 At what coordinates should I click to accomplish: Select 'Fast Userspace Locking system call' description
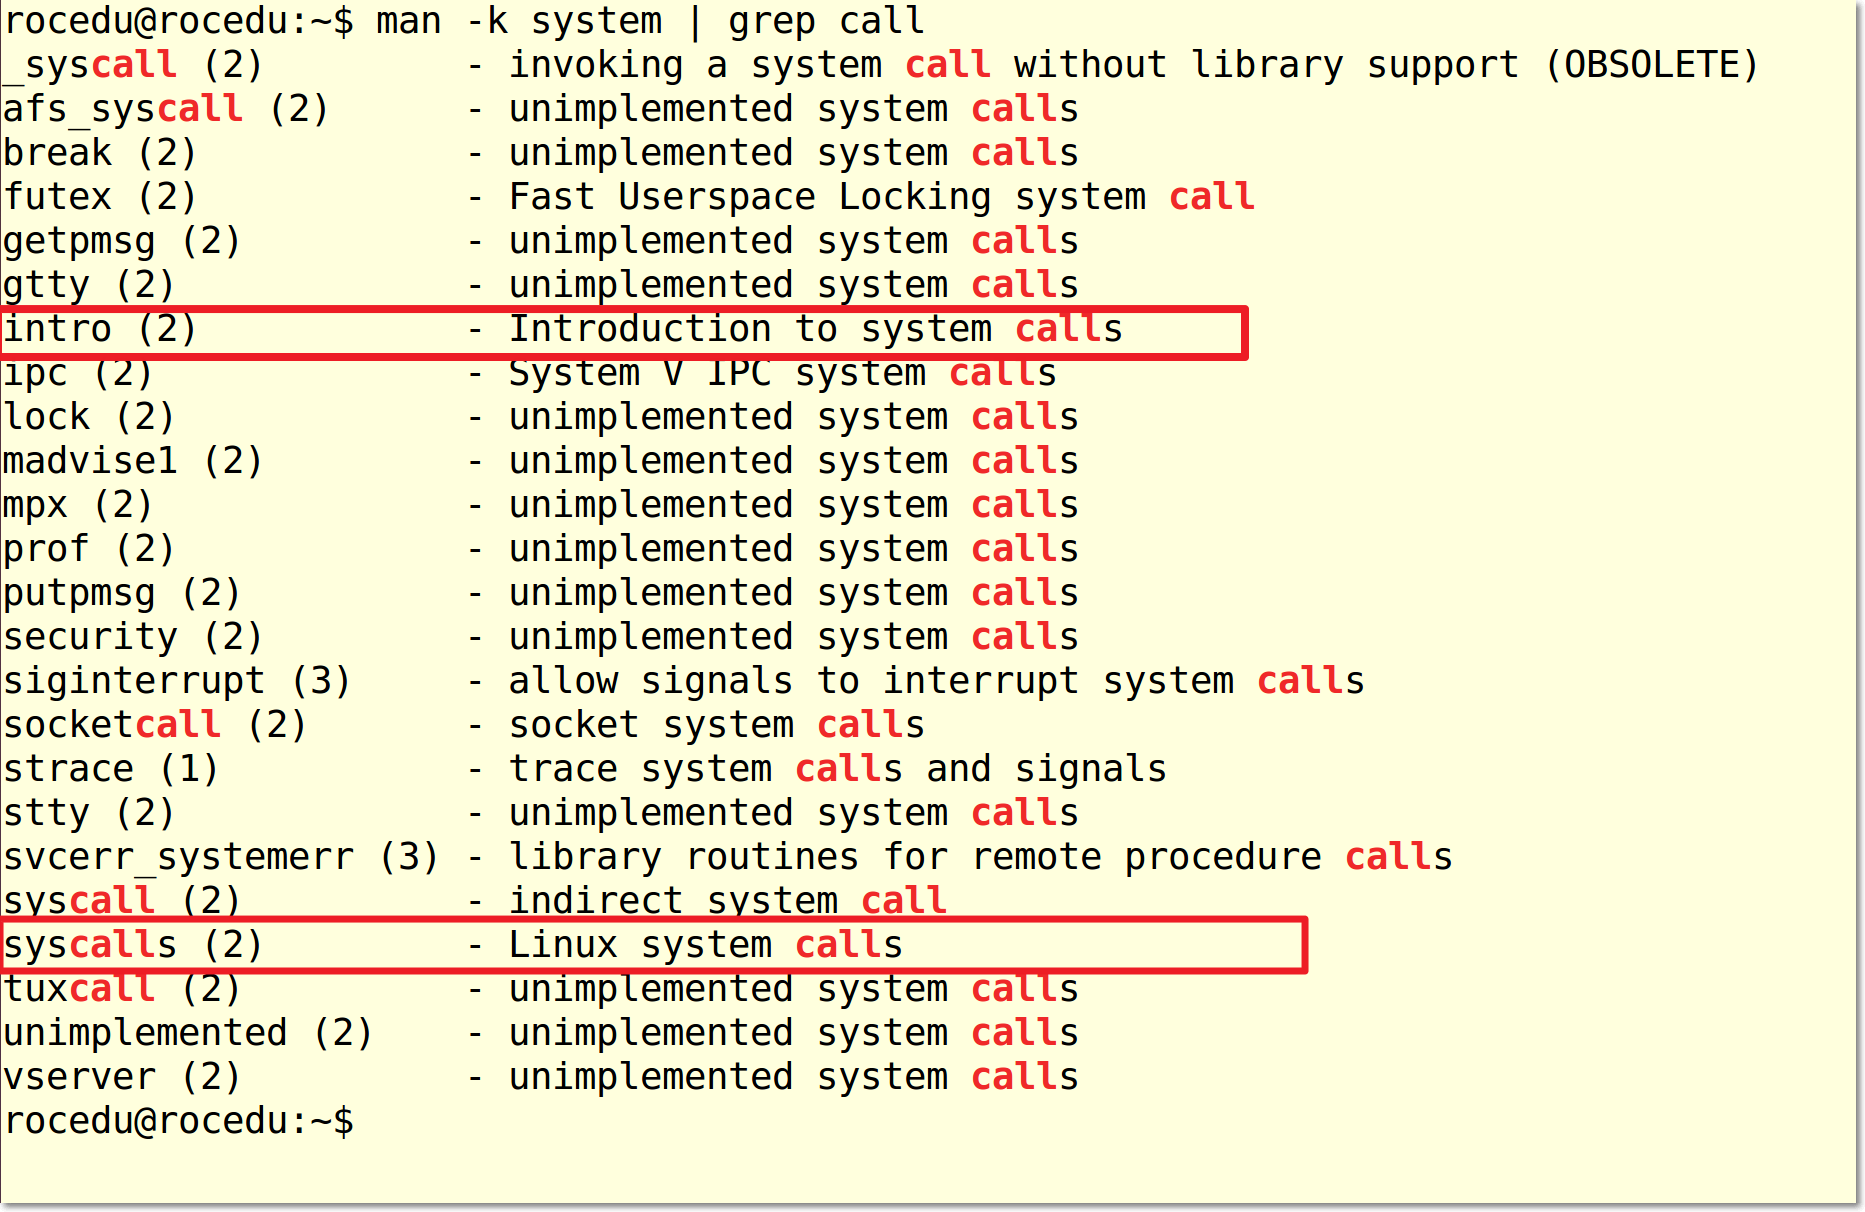click(882, 197)
